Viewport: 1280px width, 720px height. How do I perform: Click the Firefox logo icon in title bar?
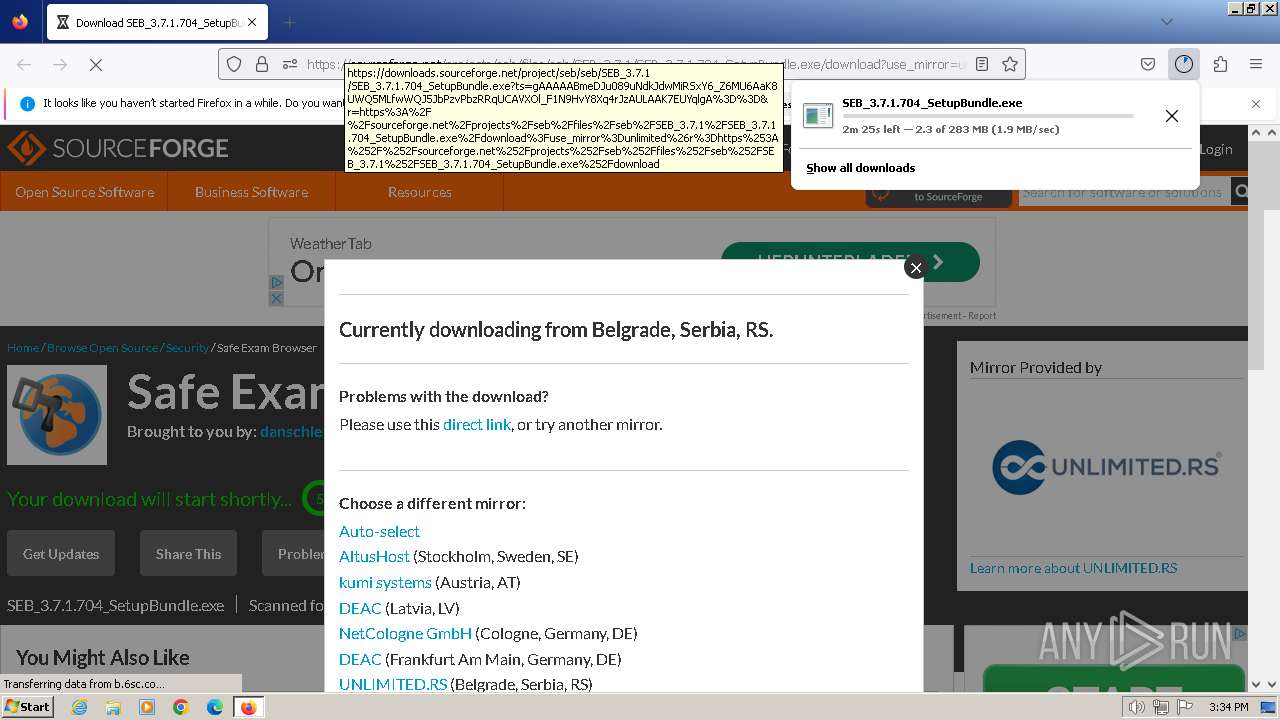click(x=20, y=22)
